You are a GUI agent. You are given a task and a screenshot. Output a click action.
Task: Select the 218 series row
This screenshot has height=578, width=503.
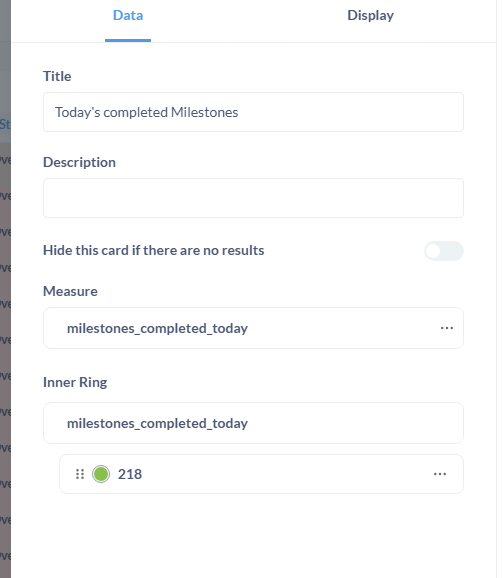tap(261, 474)
